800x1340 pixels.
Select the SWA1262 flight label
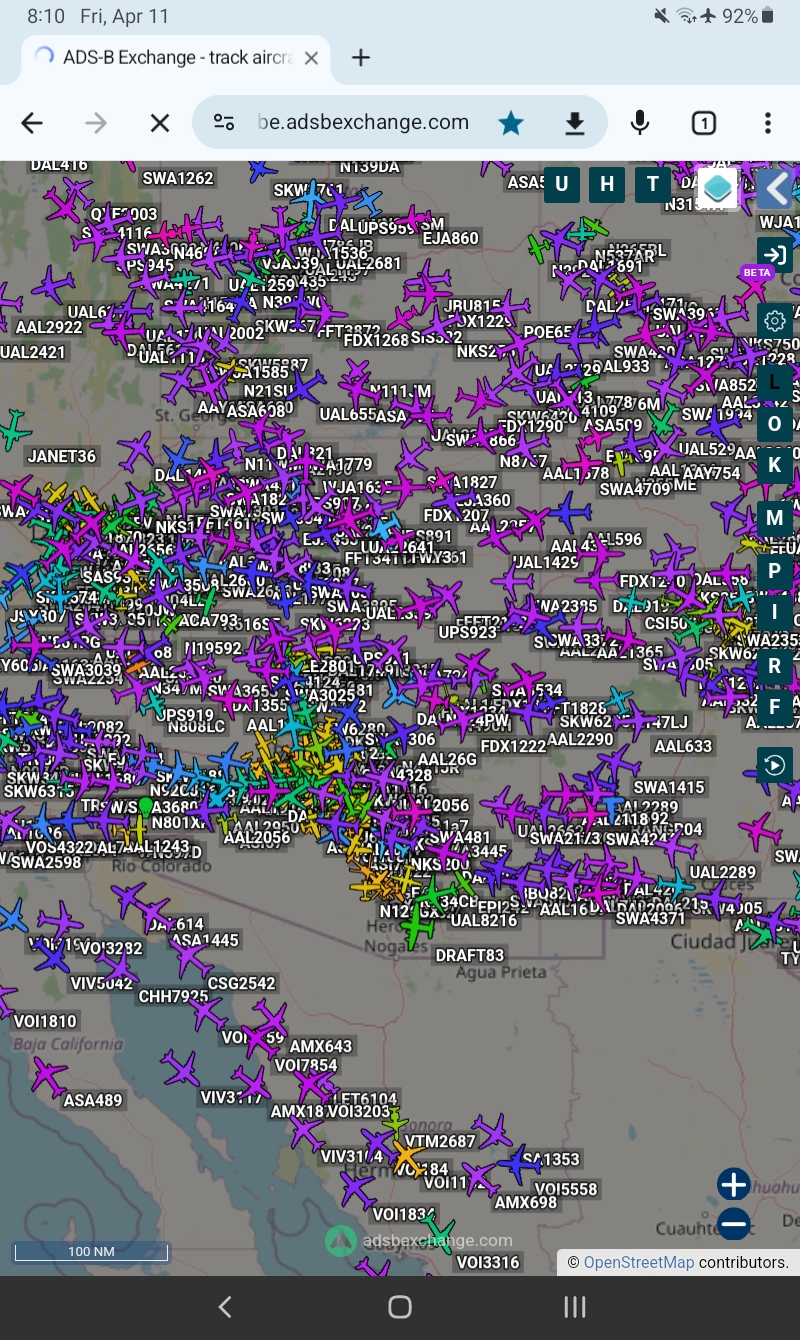pyautogui.click(x=178, y=178)
